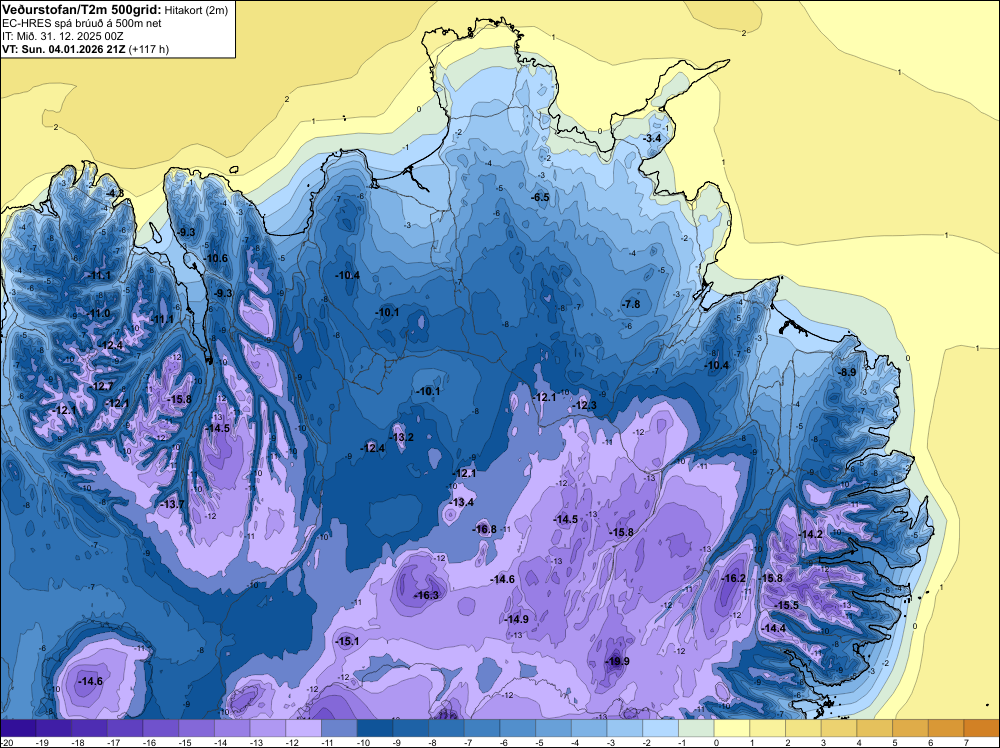Click the -12.7 temperature value
The image size is (1000, 748).
(102, 386)
